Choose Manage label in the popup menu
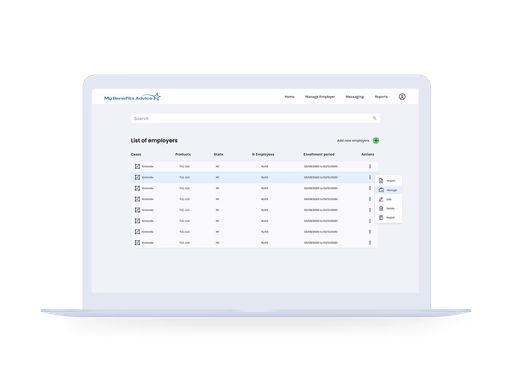Screen dimensions: 512x384 tap(392, 190)
